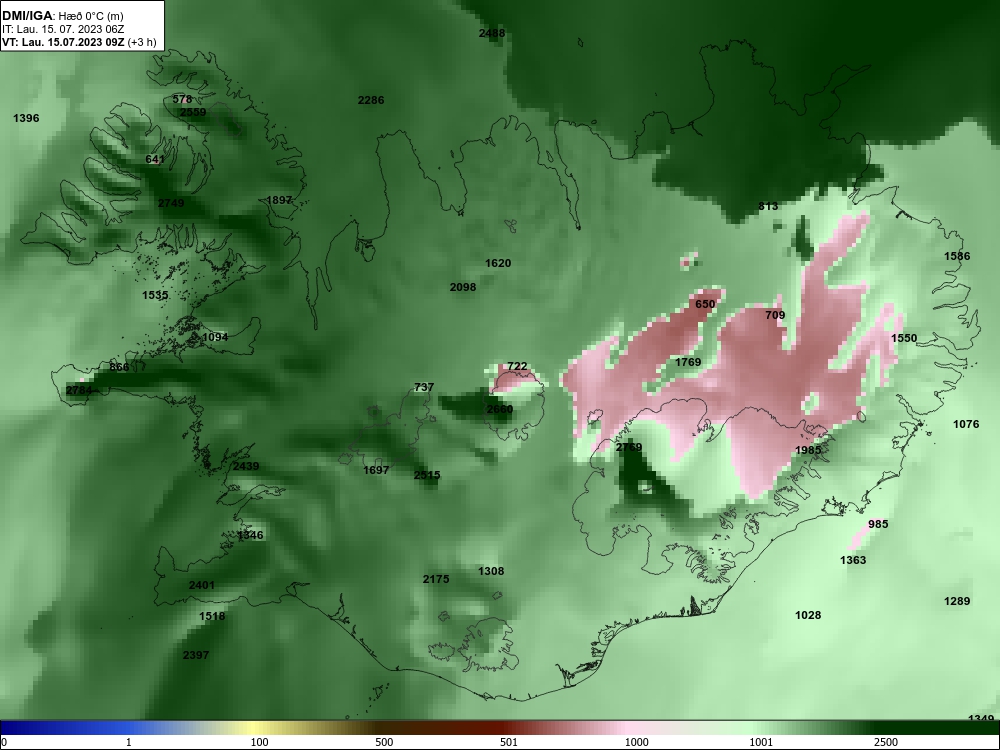The width and height of the screenshot is (1000, 750).
Task: Click the map value 1028
Action: [808, 615]
